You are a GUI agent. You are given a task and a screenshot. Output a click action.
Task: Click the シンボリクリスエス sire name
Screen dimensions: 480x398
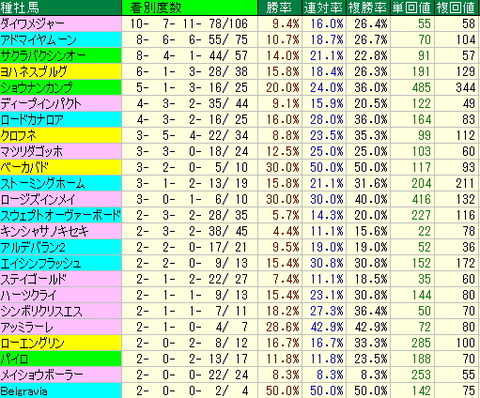coord(41,312)
